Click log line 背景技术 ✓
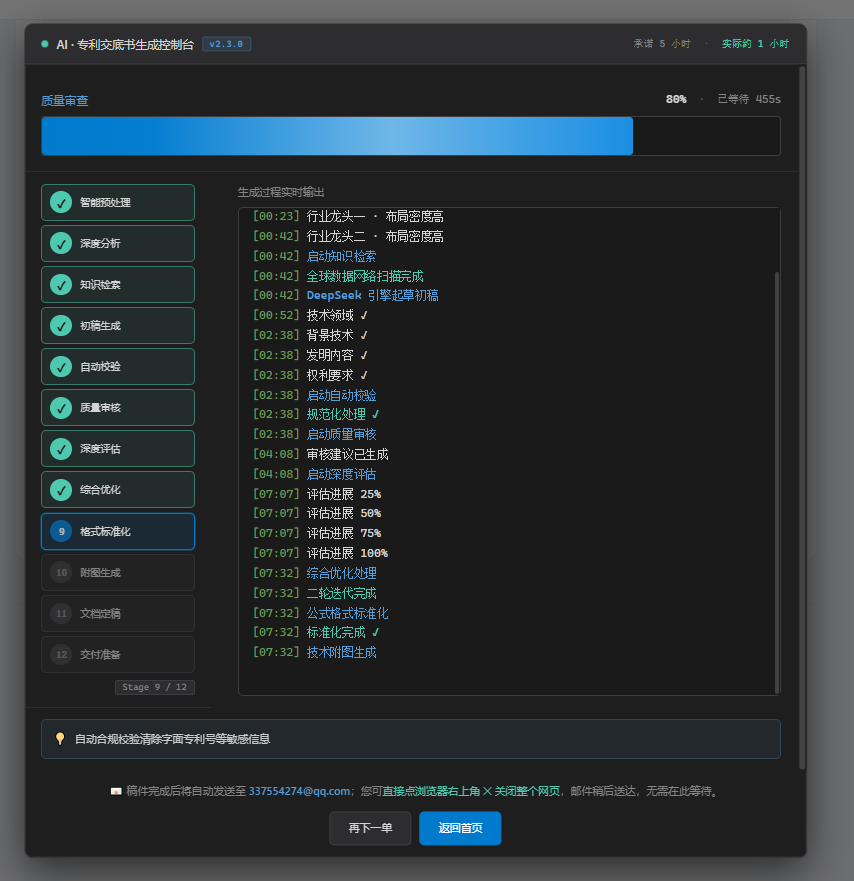Viewport: 854px width, 881px height. click(337, 335)
